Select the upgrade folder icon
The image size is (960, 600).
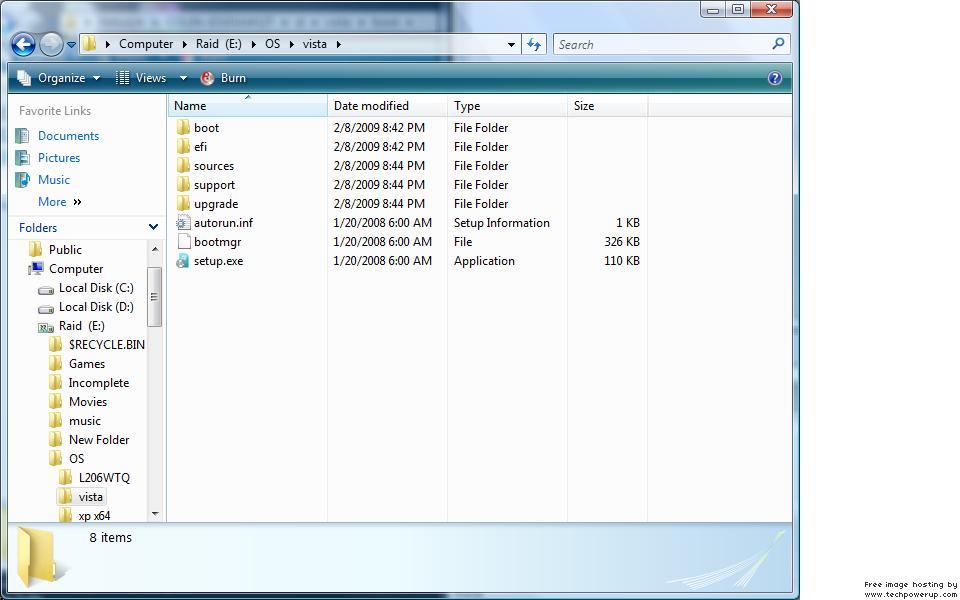pyautogui.click(x=184, y=203)
